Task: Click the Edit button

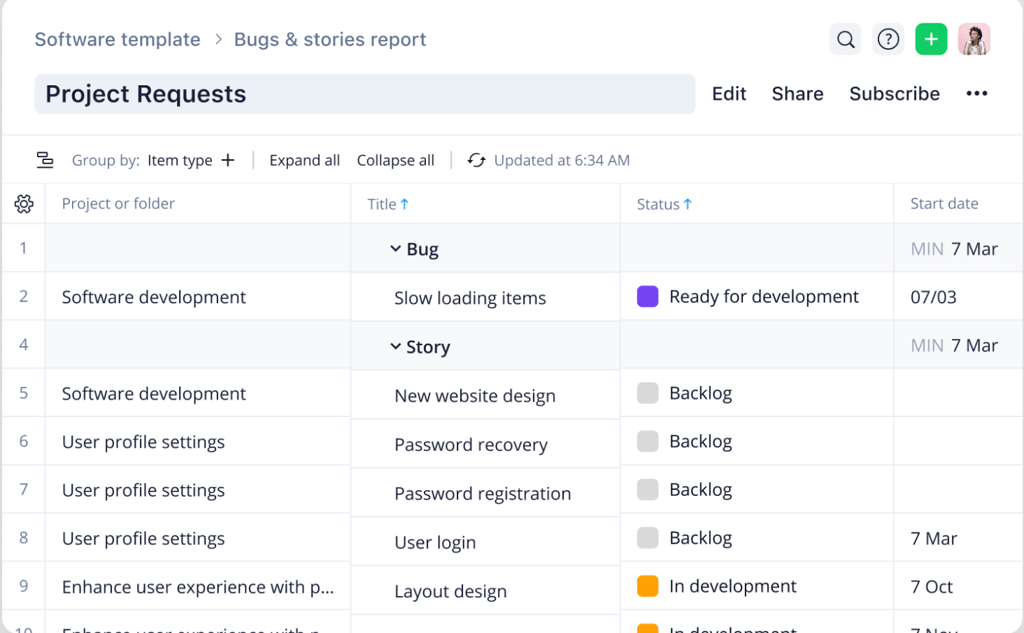Action: click(729, 93)
